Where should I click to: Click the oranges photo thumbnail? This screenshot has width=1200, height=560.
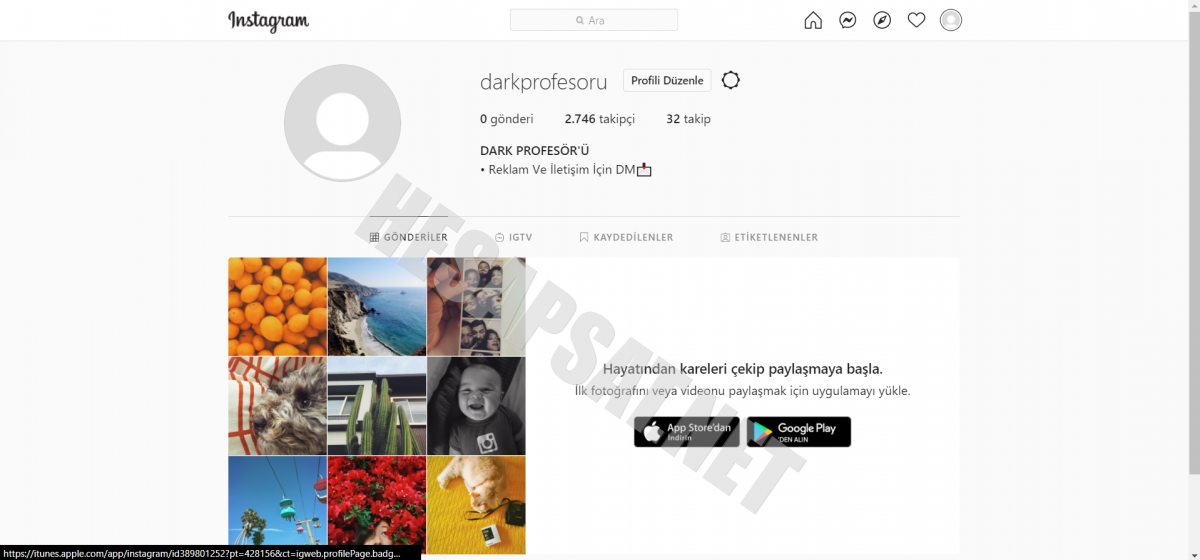pos(277,307)
